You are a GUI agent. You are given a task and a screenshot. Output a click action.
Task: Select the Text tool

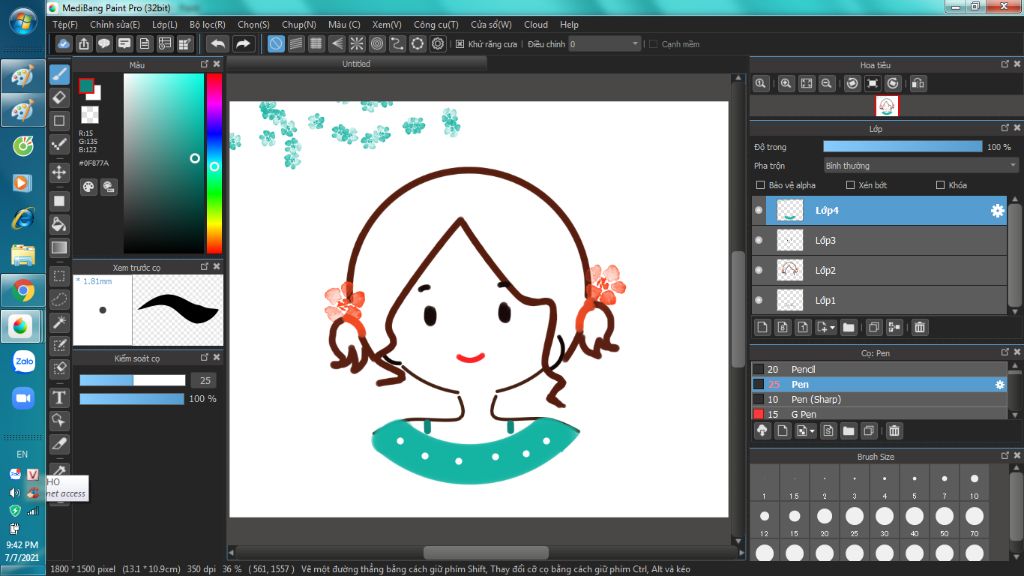[59, 397]
